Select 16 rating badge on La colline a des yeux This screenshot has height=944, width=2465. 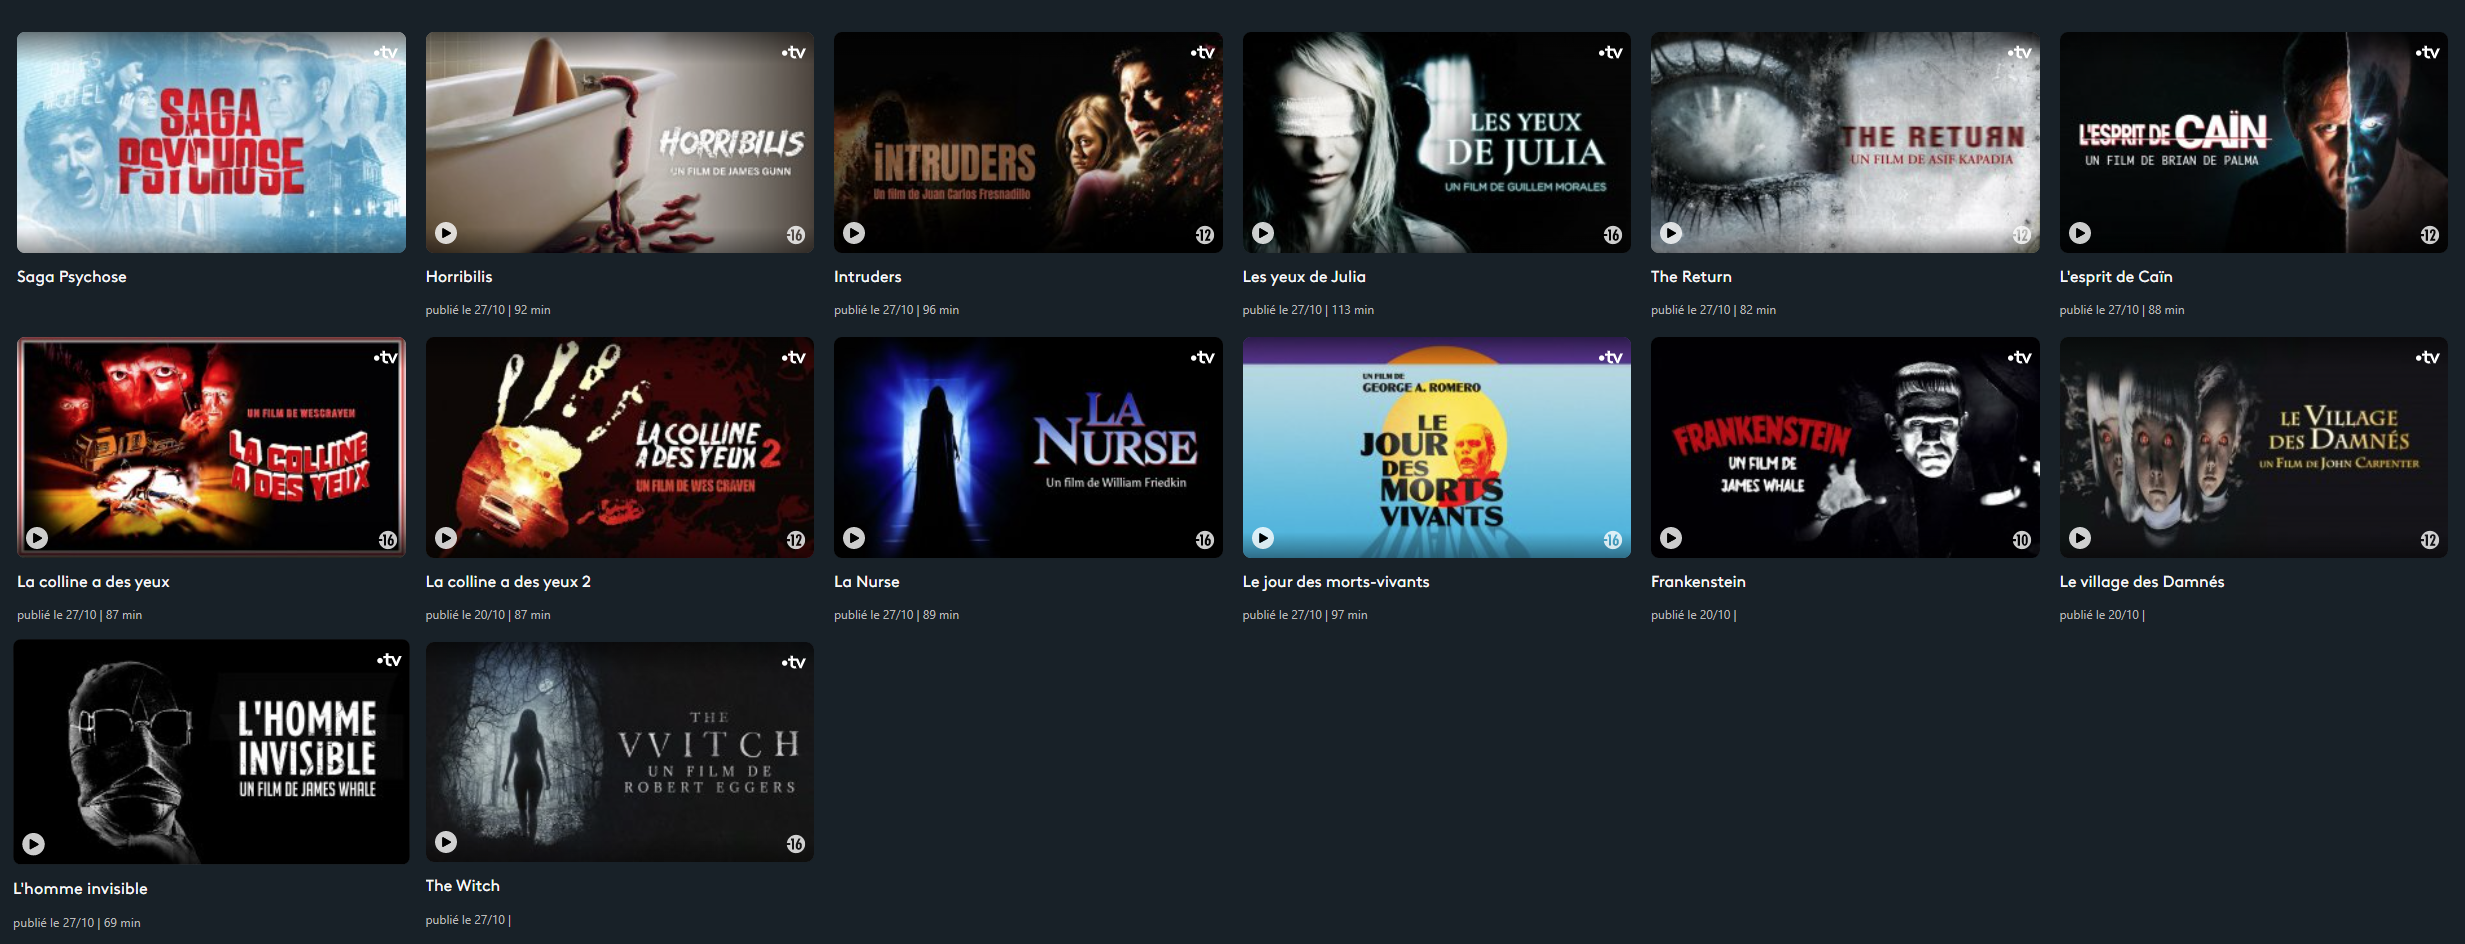388,540
